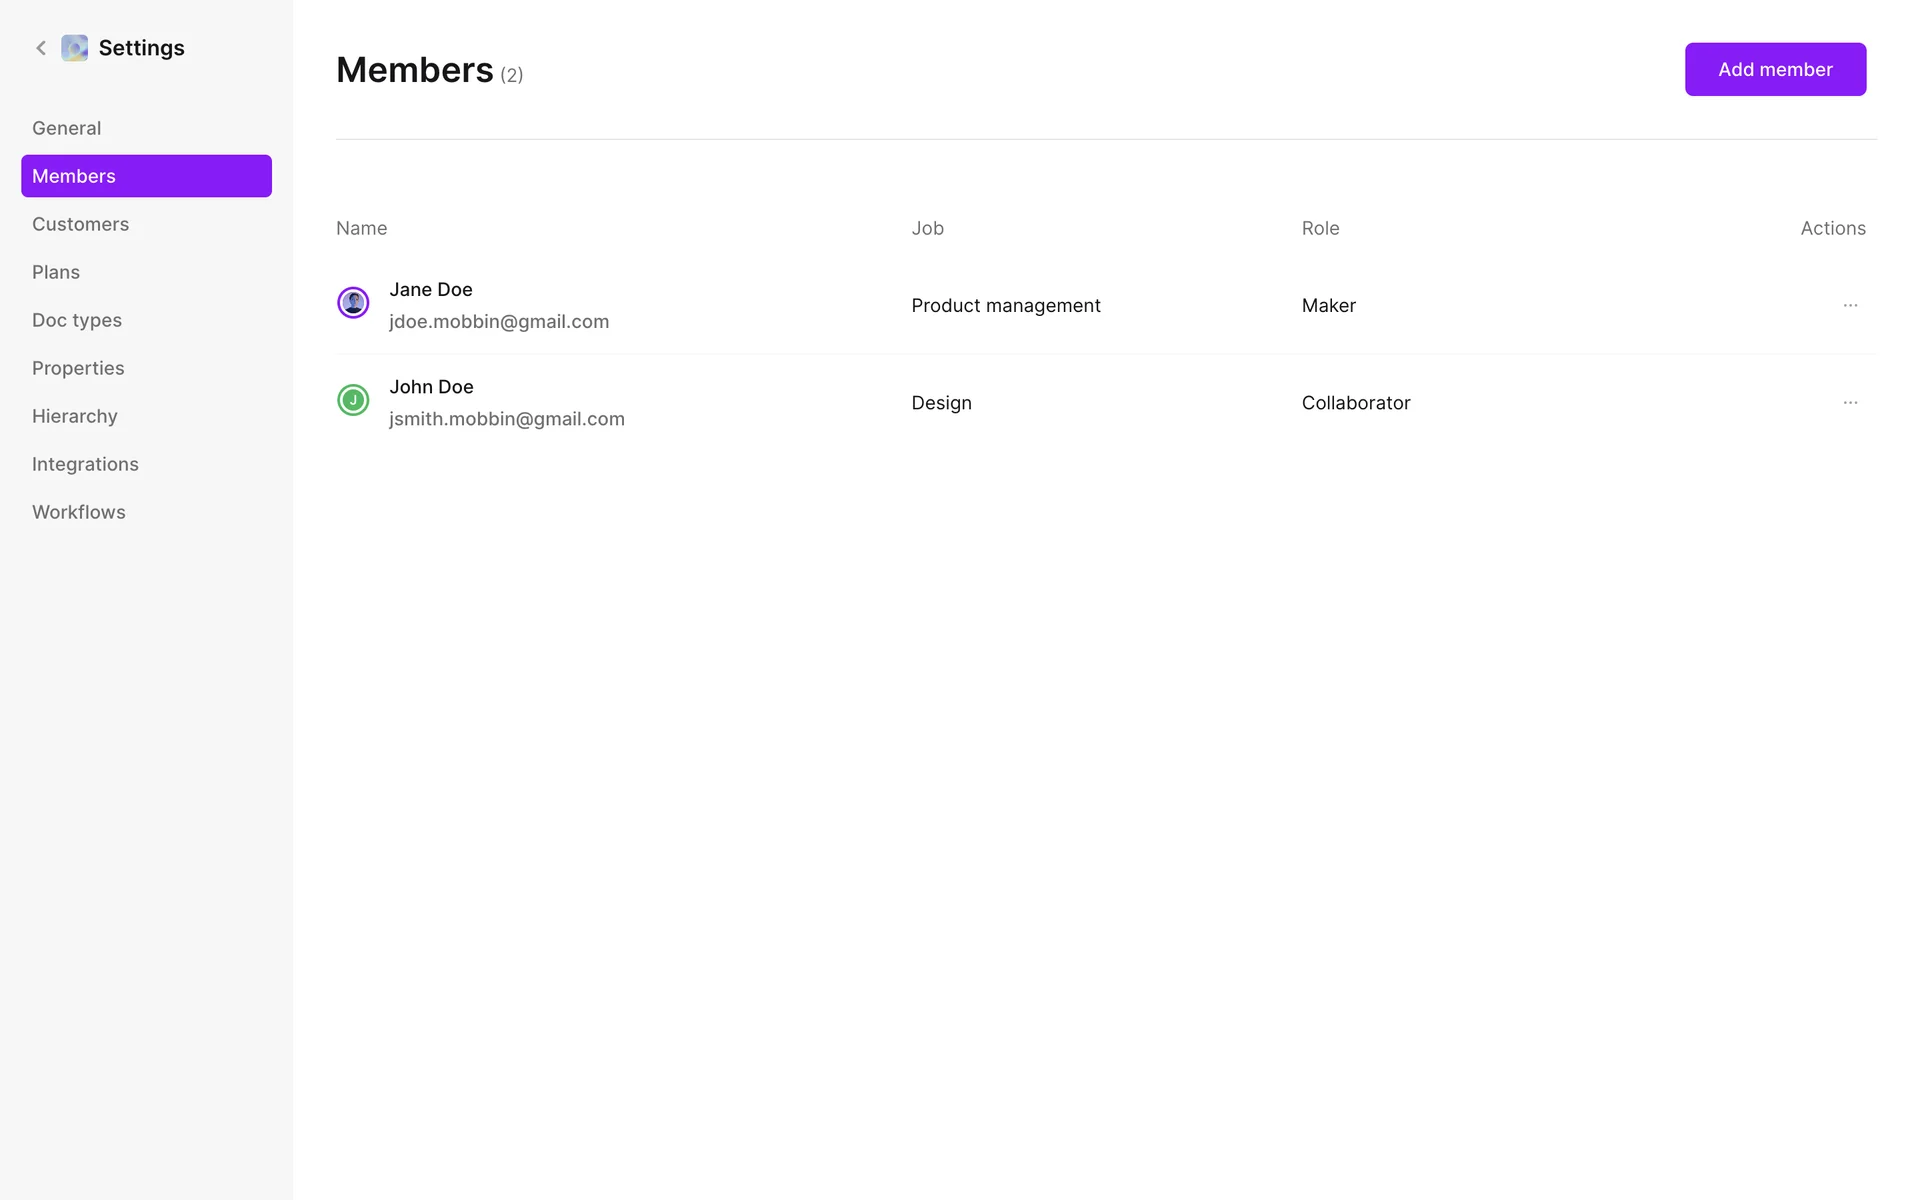This screenshot has width=1920, height=1200.
Task: Open the Customers section
Action: click(x=80, y=224)
